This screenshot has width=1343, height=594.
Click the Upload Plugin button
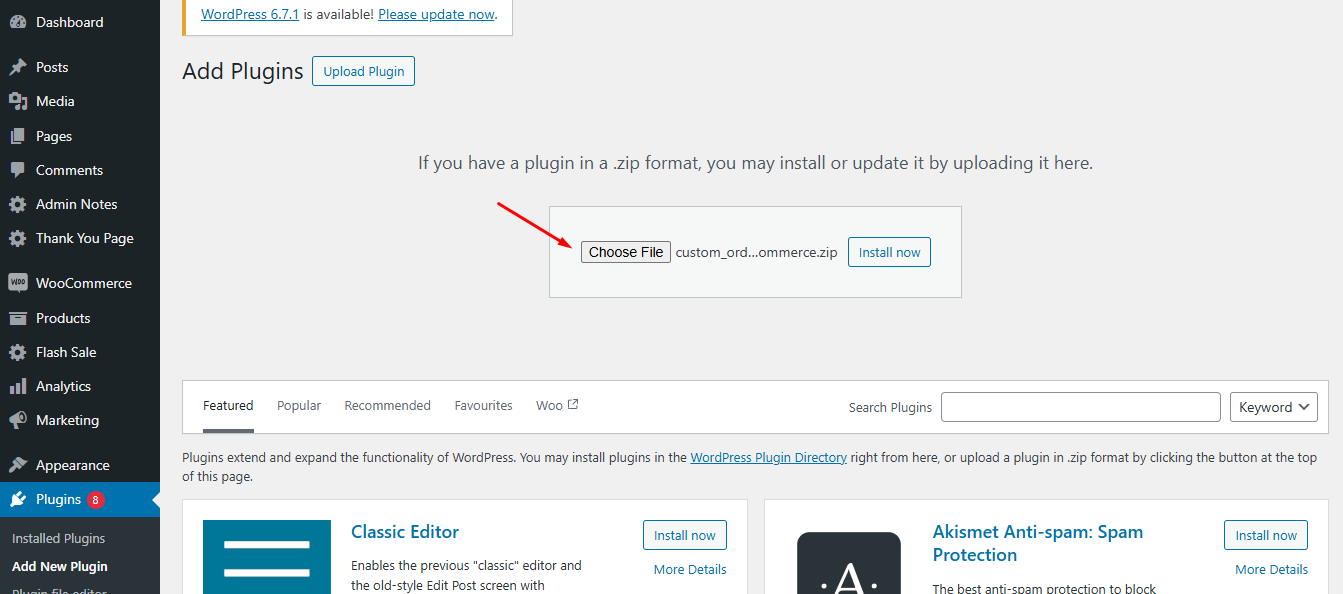(x=363, y=71)
